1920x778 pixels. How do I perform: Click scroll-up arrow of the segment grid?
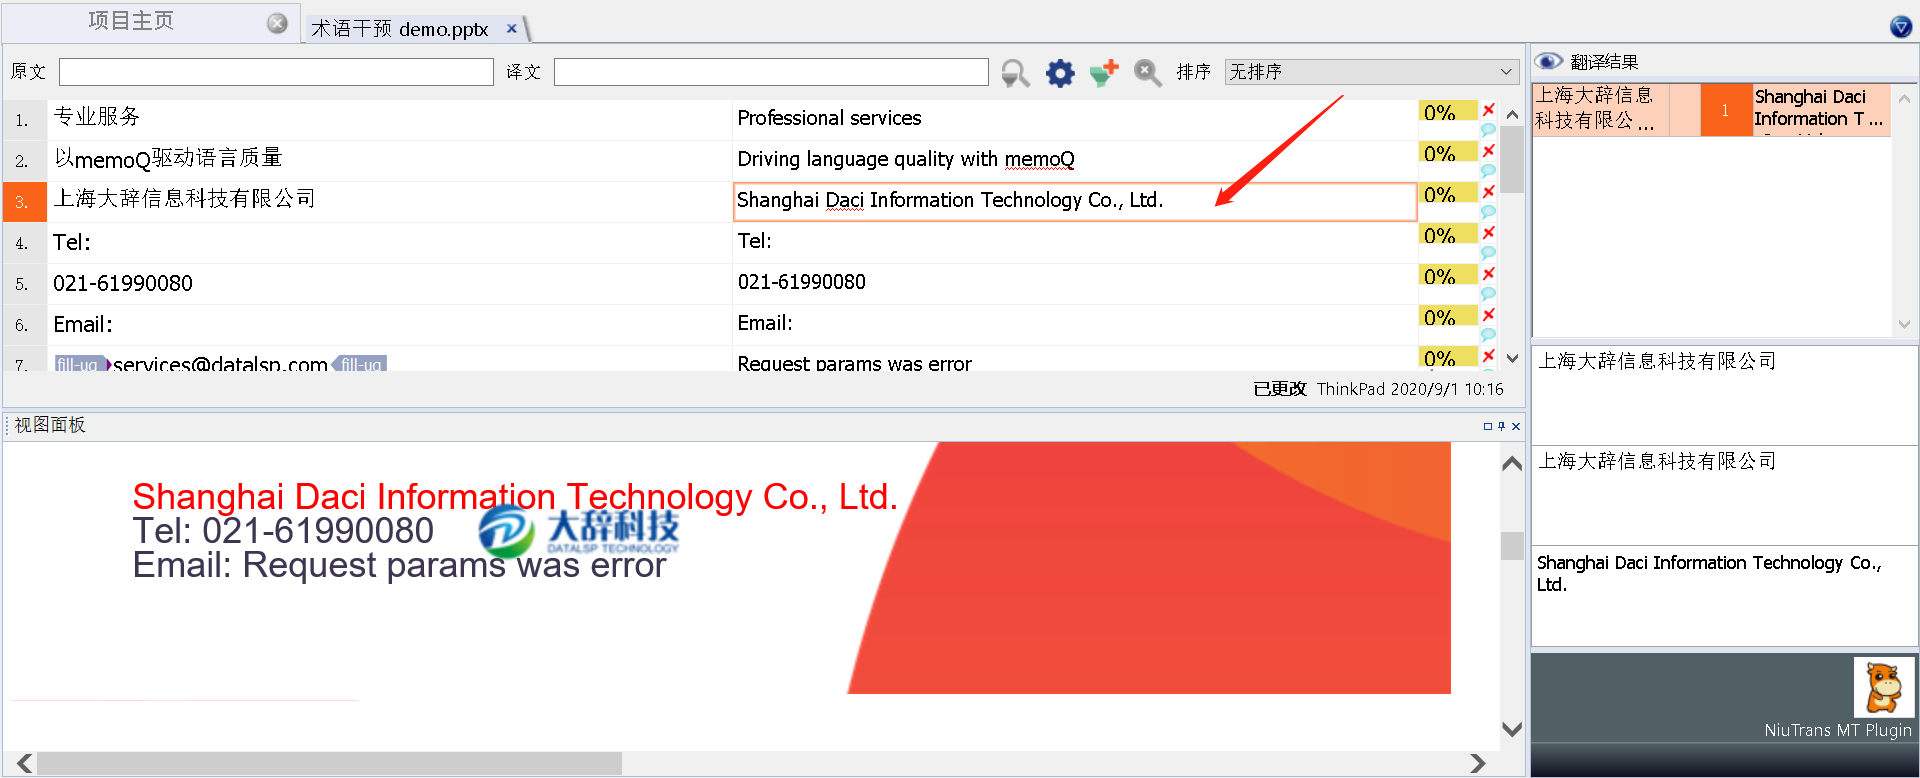coord(1512,114)
